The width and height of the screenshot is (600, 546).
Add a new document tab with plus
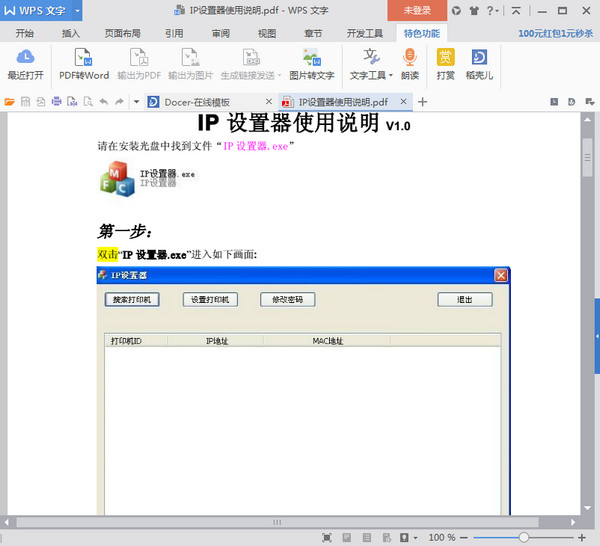[x=422, y=102]
